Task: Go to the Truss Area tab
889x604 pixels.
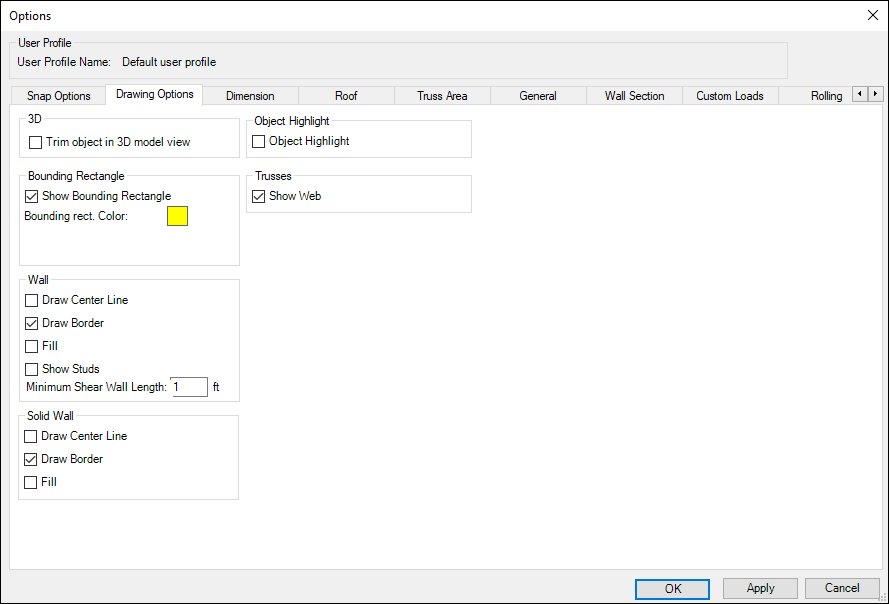Action: (x=442, y=96)
